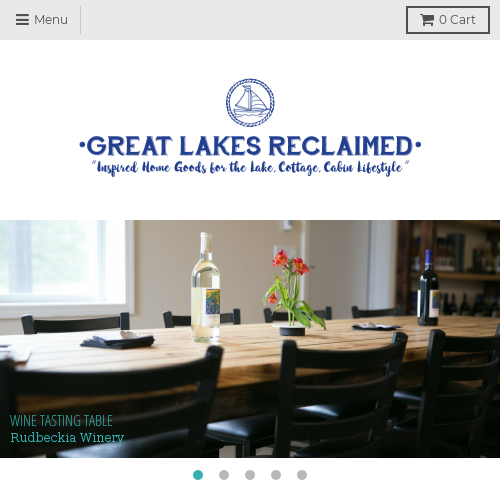The width and height of the screenshot is (500, 500).
Task: Jump to the third slideshow dot
Action: click(250, 475)
